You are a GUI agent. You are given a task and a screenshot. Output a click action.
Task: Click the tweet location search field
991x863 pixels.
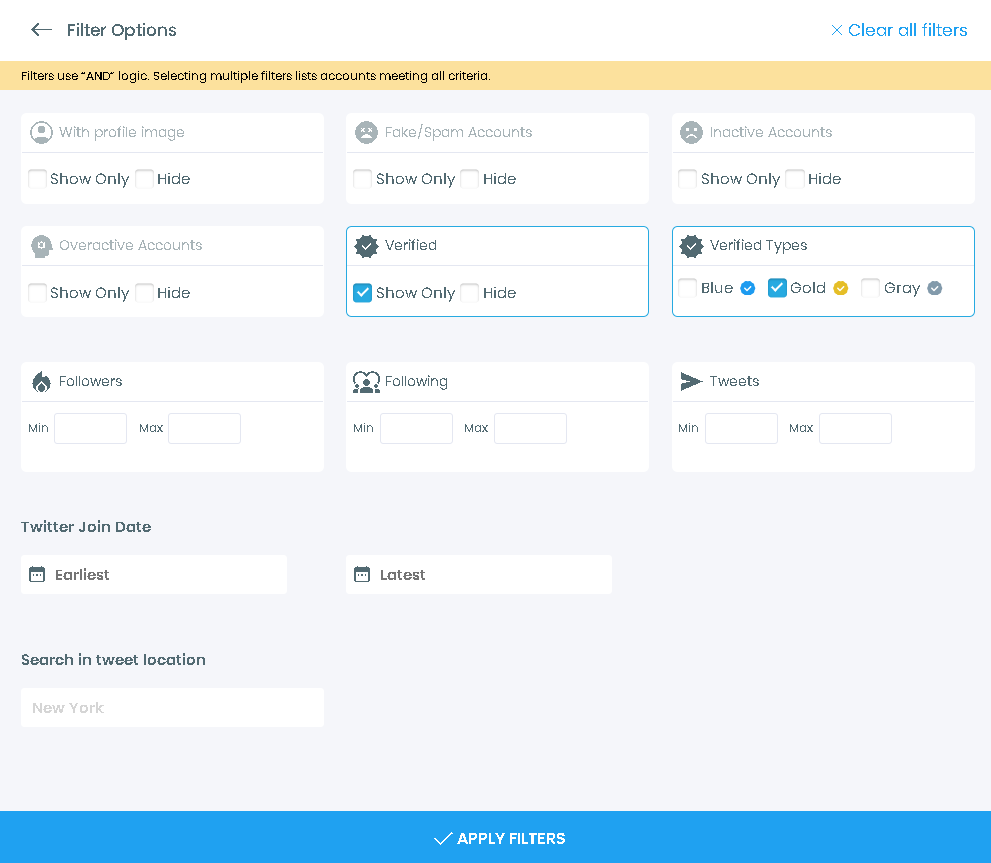(x=172, y=707)
